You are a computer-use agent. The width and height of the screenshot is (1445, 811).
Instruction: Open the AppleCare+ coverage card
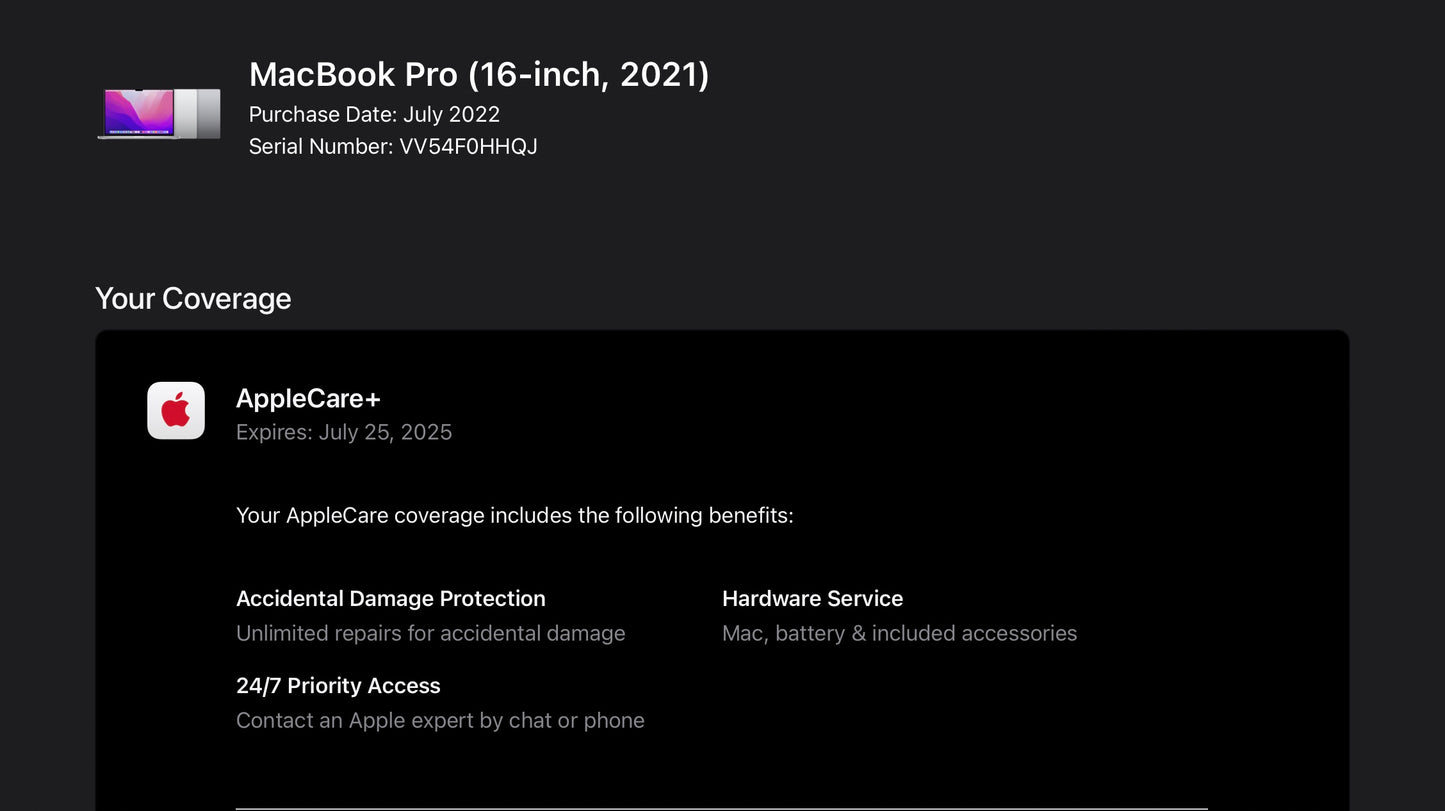[722, 560]
